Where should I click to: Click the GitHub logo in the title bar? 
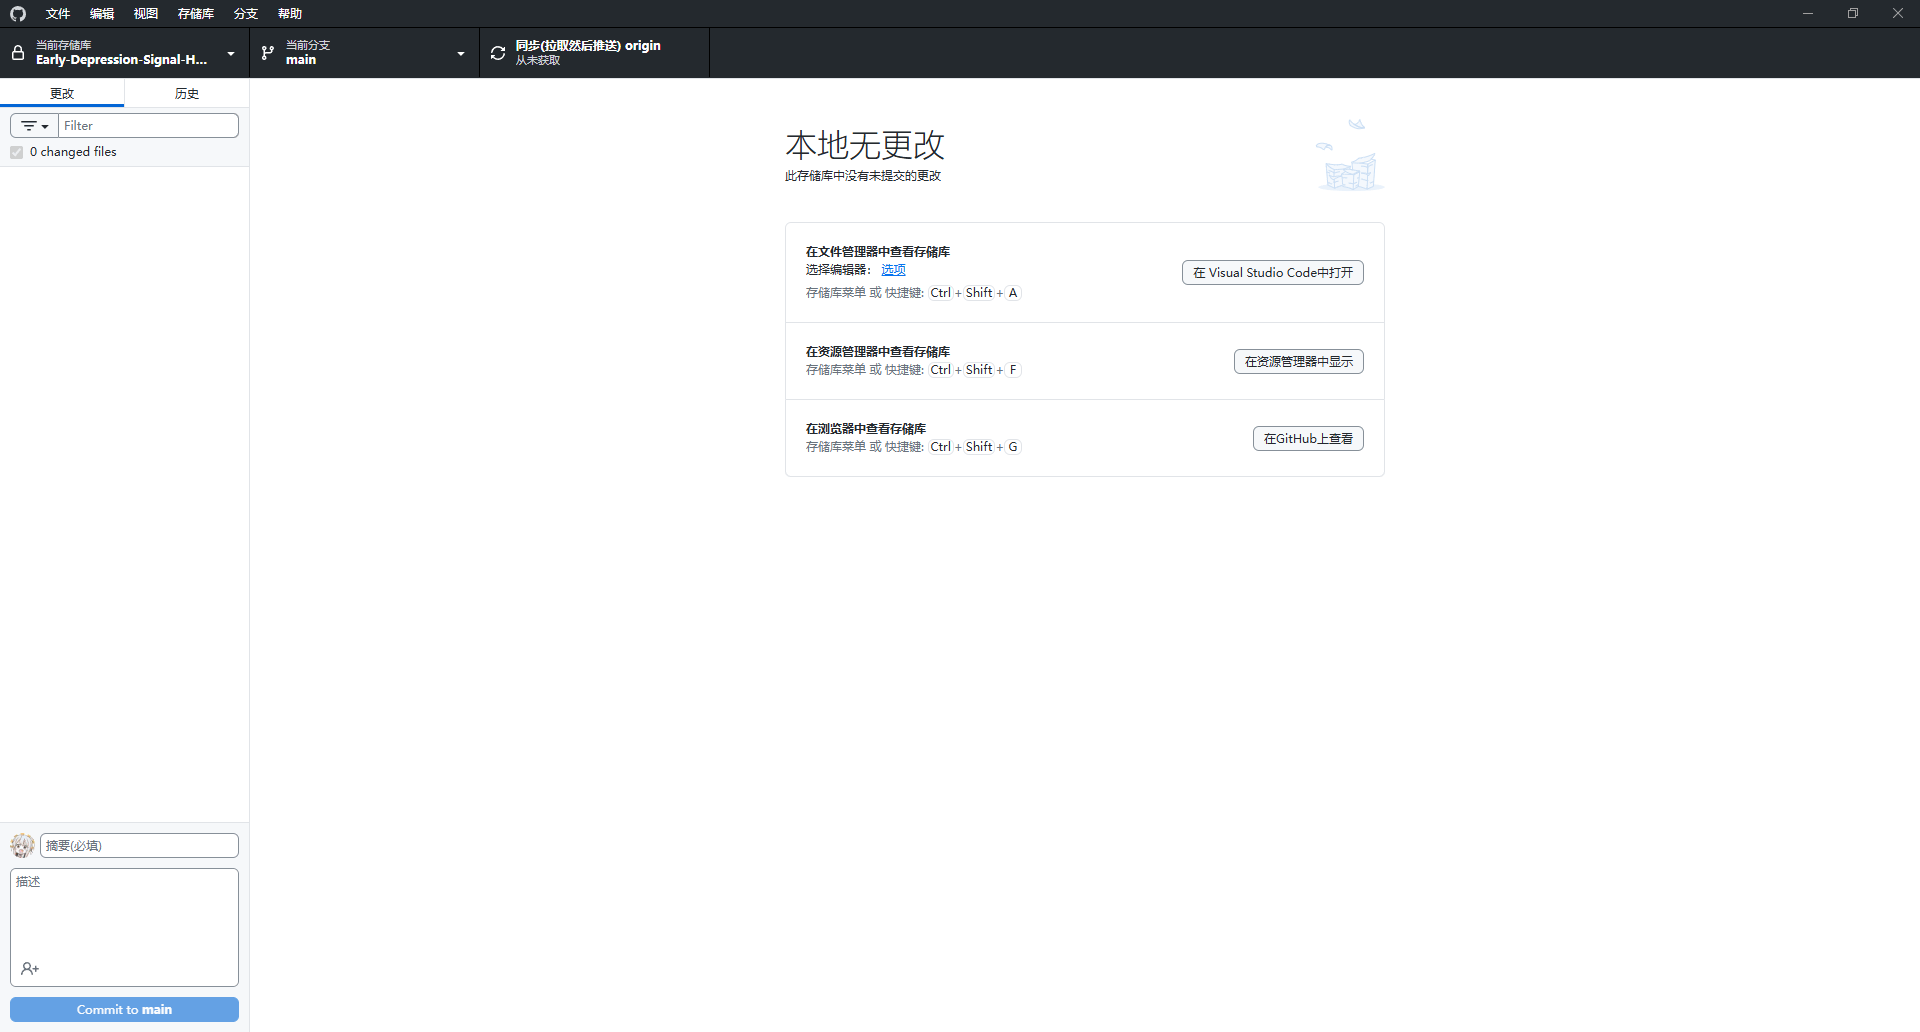(17, 14)
